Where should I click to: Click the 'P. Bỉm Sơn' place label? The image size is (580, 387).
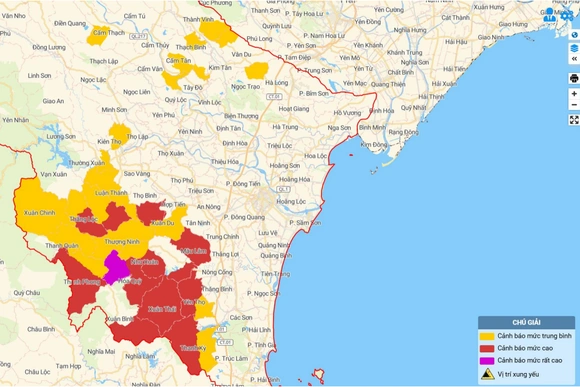pos(314,94)
